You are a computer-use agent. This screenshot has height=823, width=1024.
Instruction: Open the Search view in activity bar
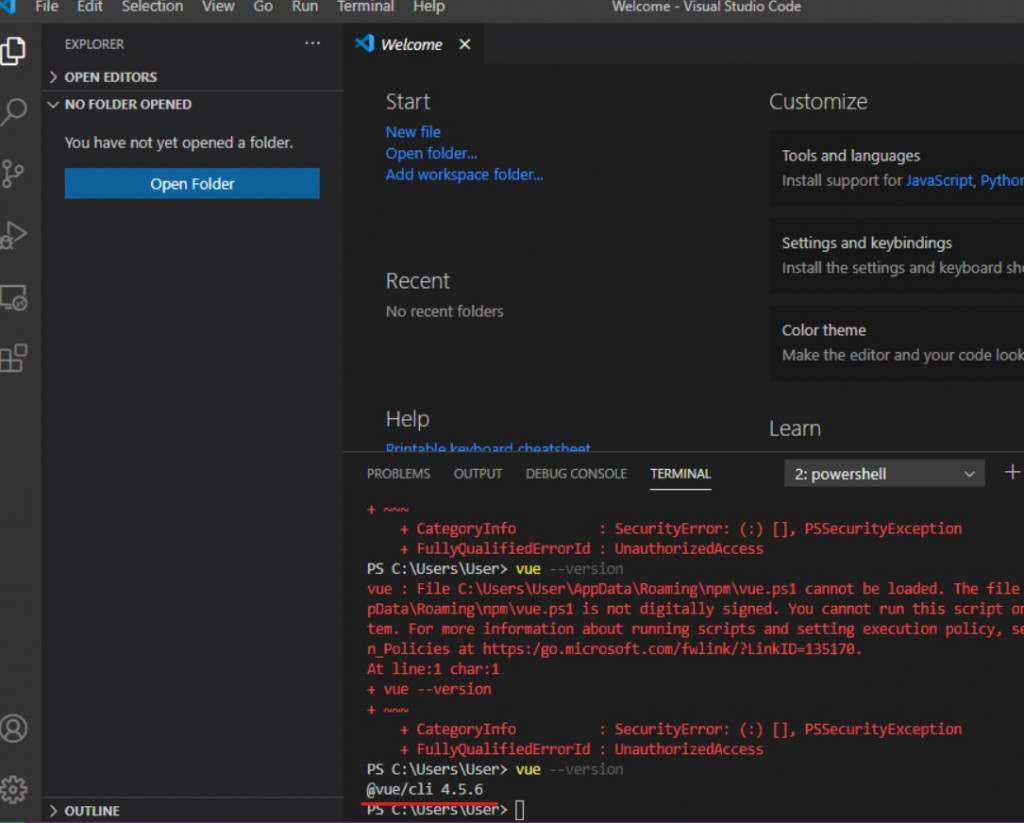pyautogui.click(x=13, y=112)
